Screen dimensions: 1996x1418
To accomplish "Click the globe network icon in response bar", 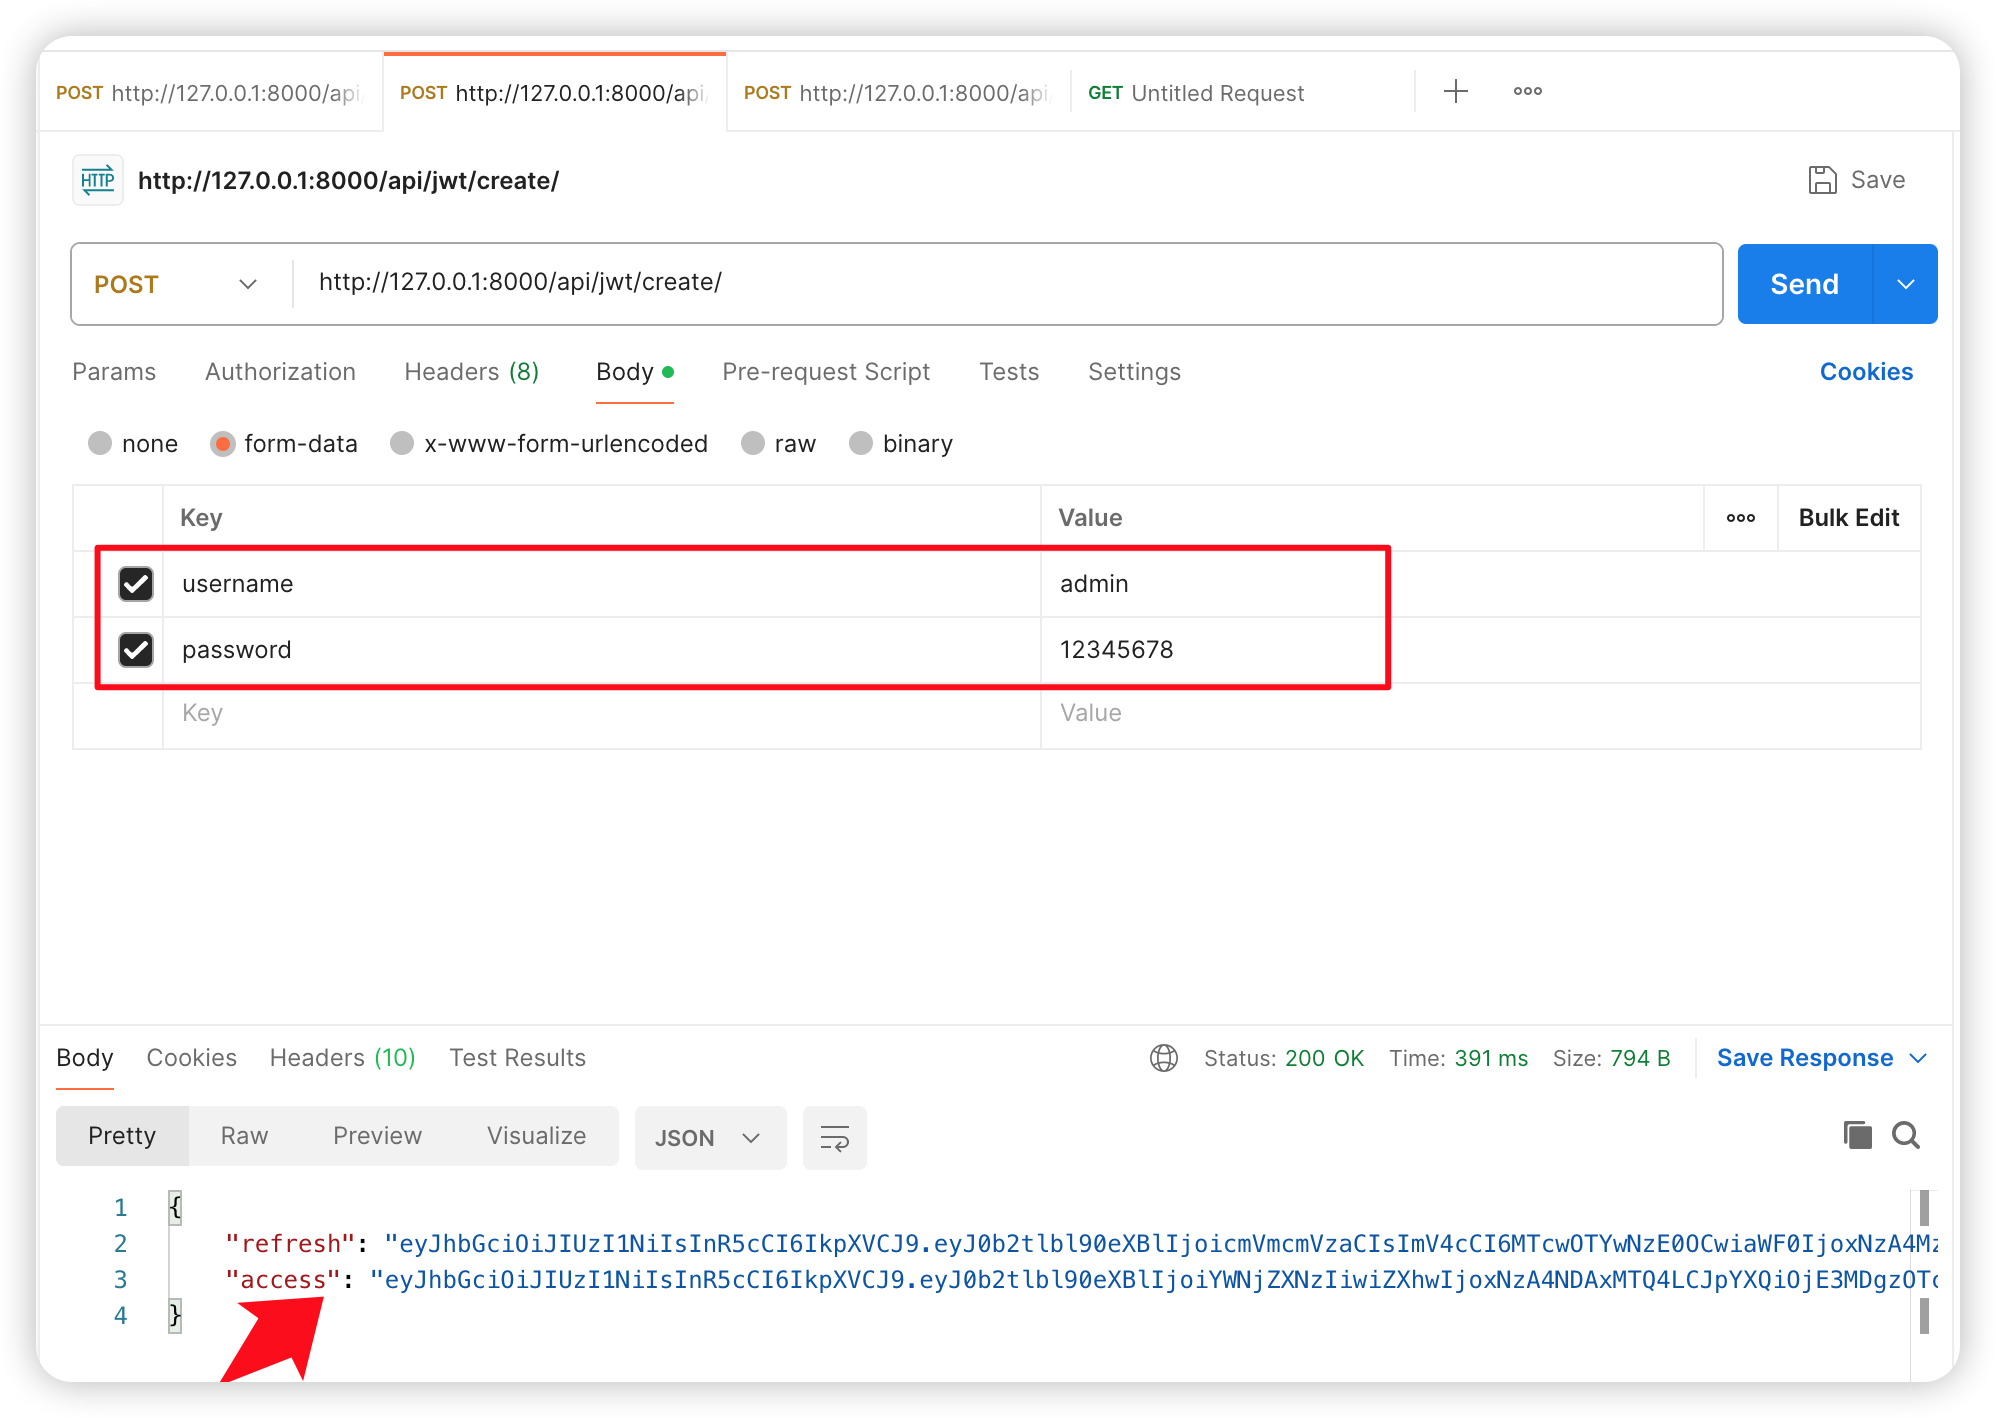I will 1164,1058.
